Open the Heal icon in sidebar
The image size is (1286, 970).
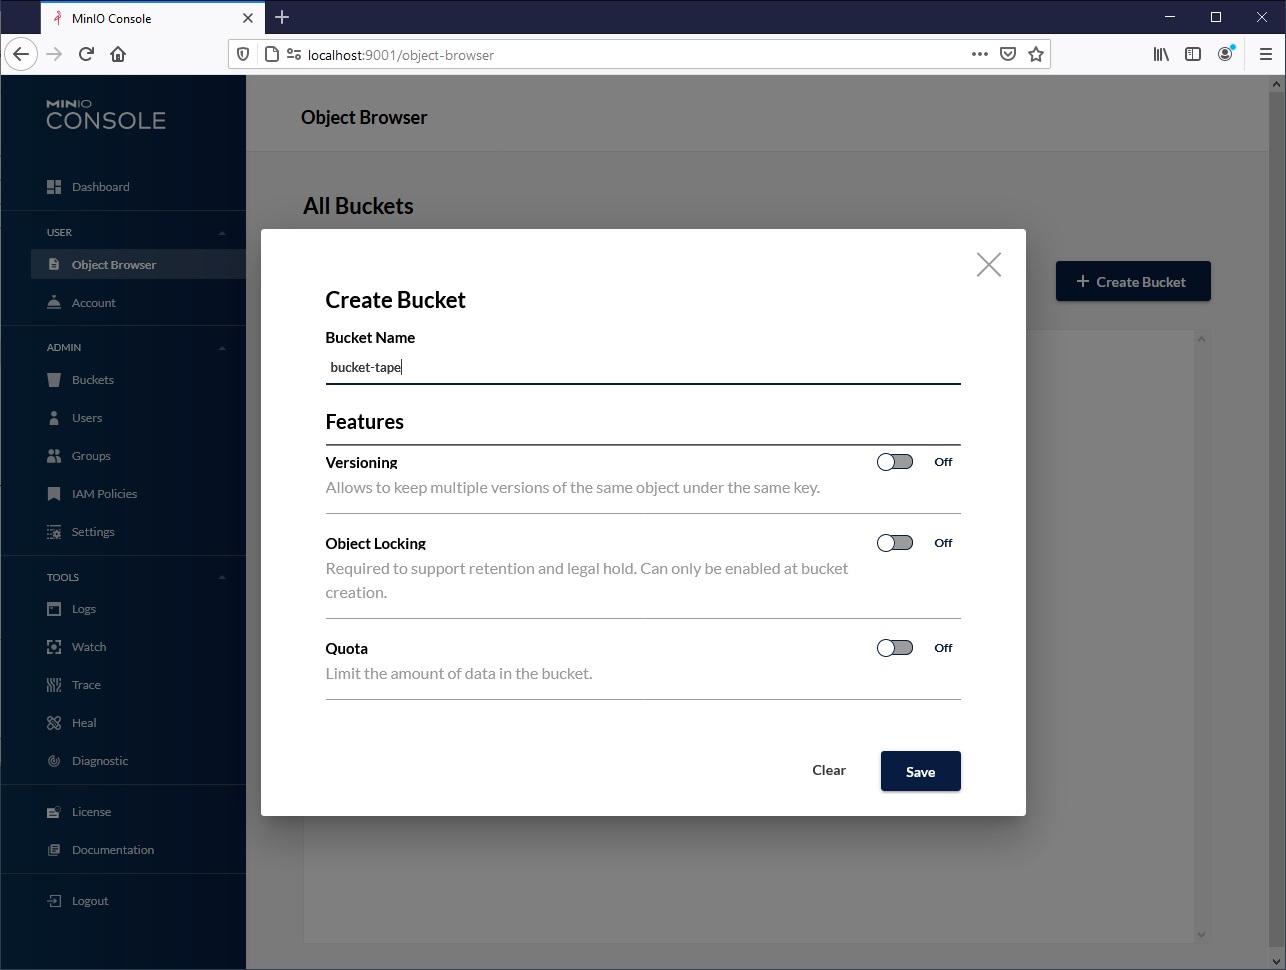pos(54,723)
